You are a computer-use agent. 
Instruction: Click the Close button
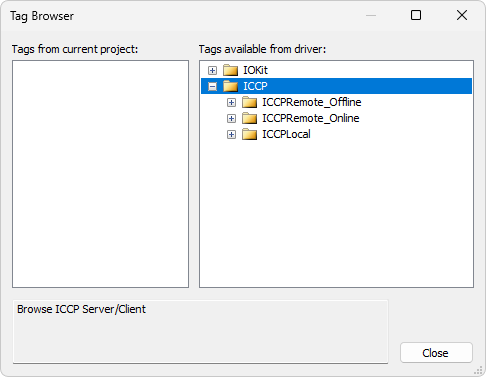pos(436,353)
